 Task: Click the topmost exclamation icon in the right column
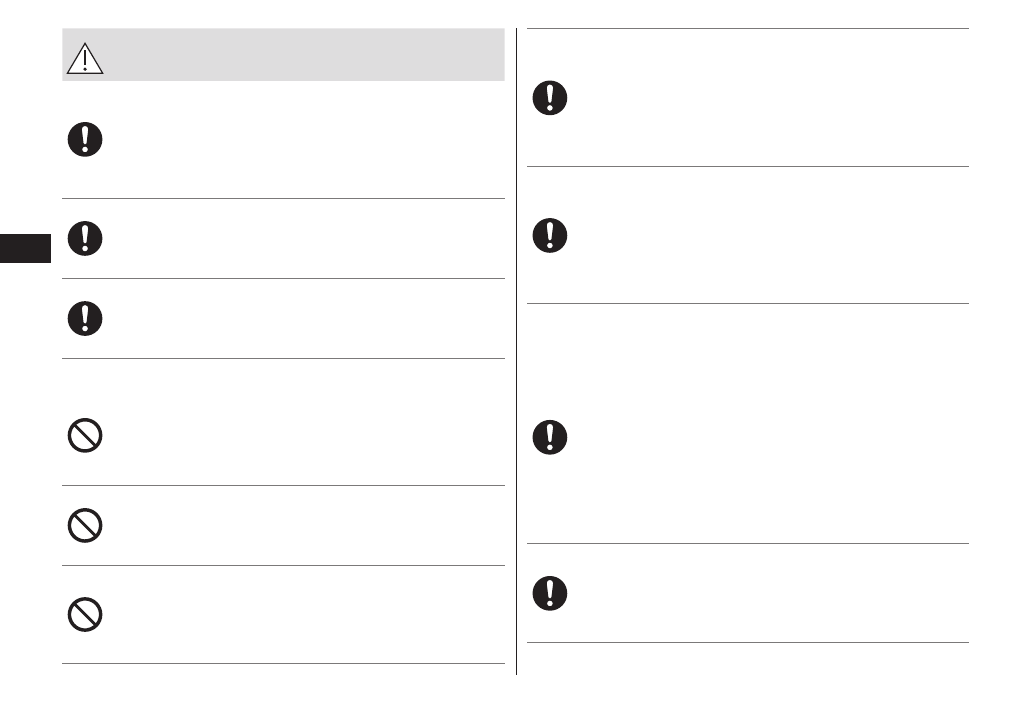click(x=549, y=98)
